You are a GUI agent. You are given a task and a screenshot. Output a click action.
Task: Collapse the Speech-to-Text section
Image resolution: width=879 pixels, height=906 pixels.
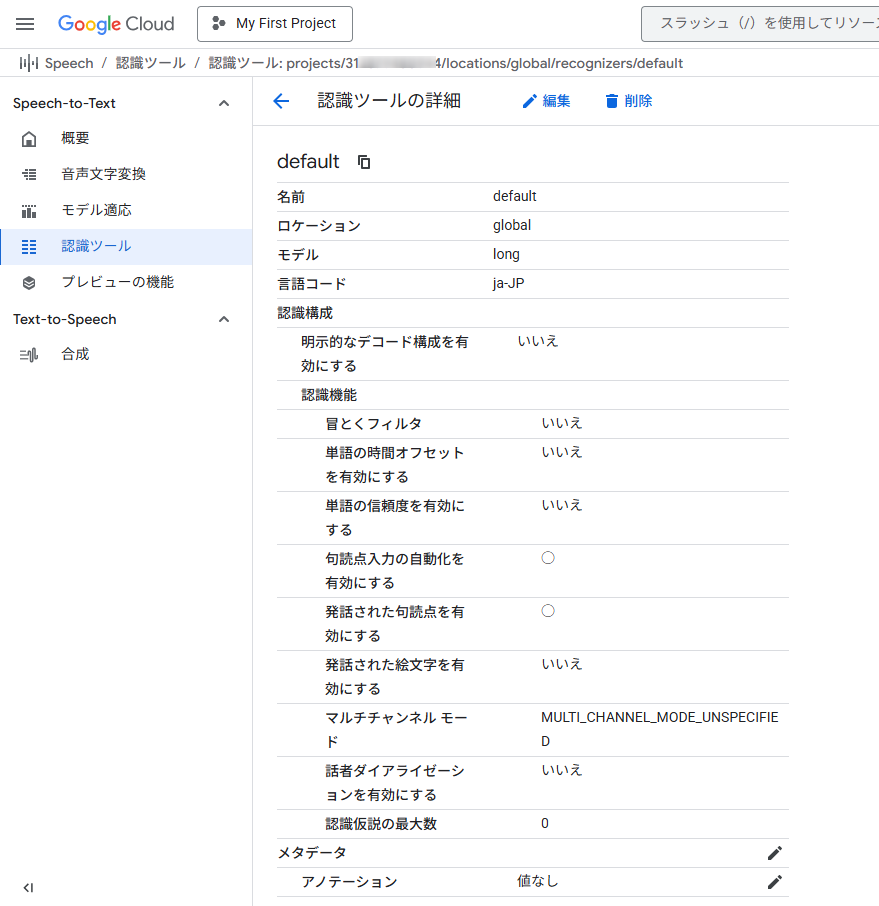[224, 104]
